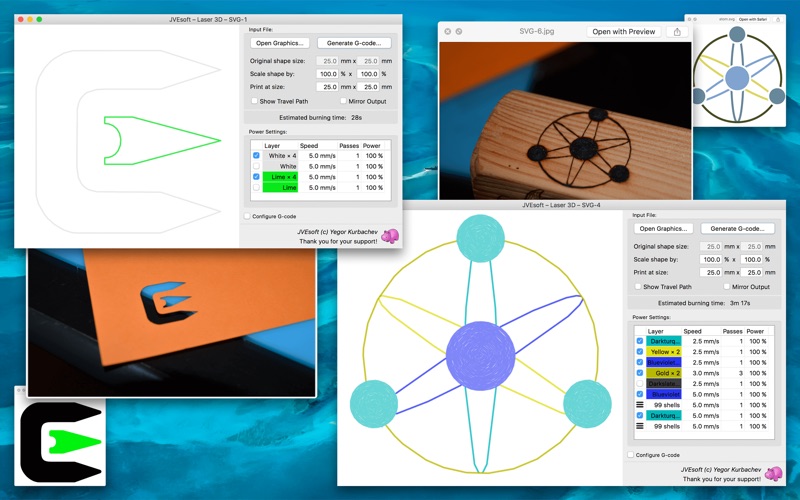Screen dimensions: 800x500
Task: Enable Show Travel Path in SVG-1 window
Action: [x=254, y=101]
